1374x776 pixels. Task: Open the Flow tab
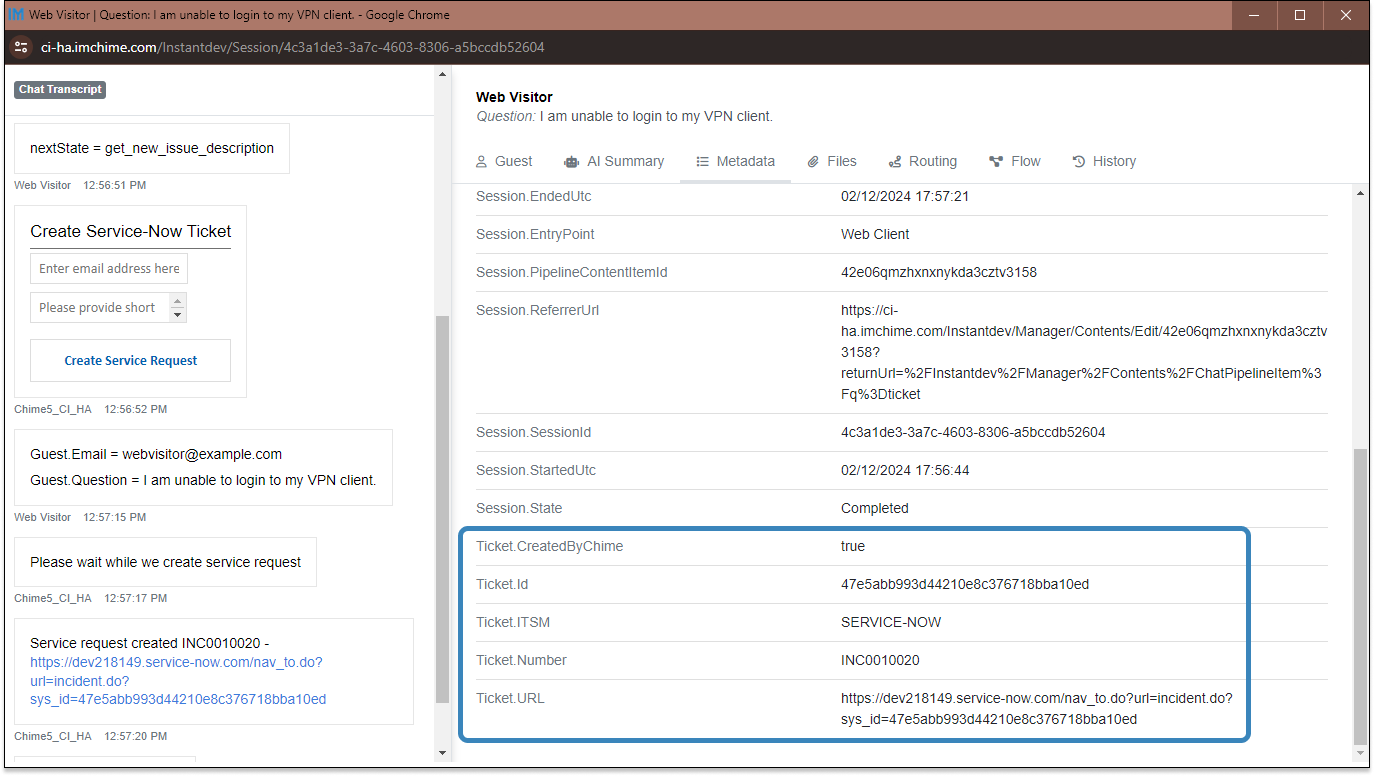pos(1015,161)
